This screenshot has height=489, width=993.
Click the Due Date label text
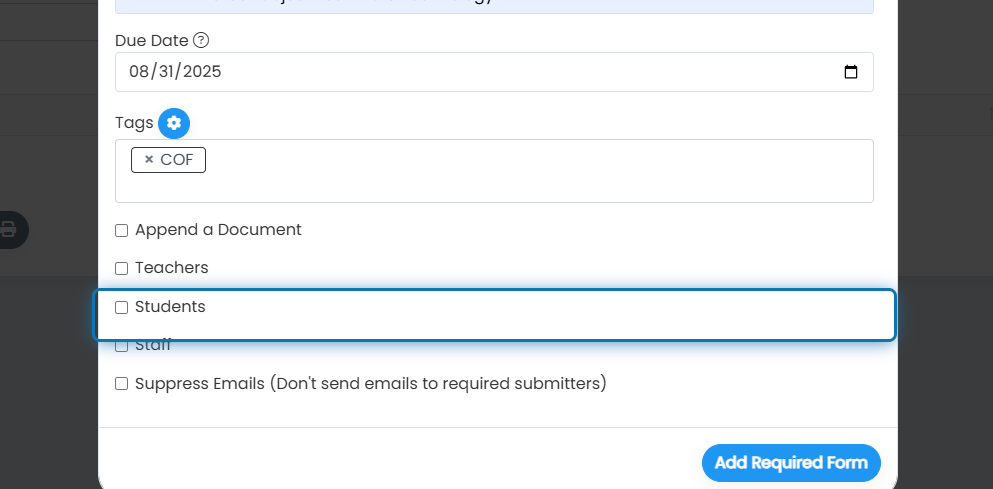(x=151, y=41)
